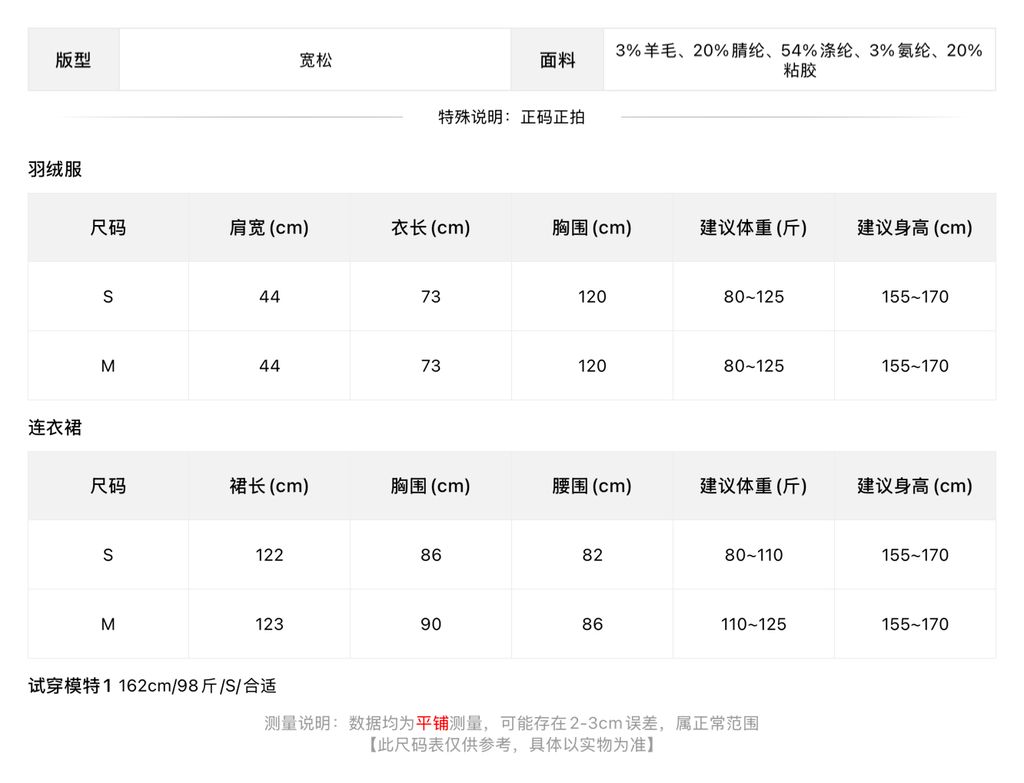Select shoulder width 44 in 羽绒服 S row

coord(269,297)
